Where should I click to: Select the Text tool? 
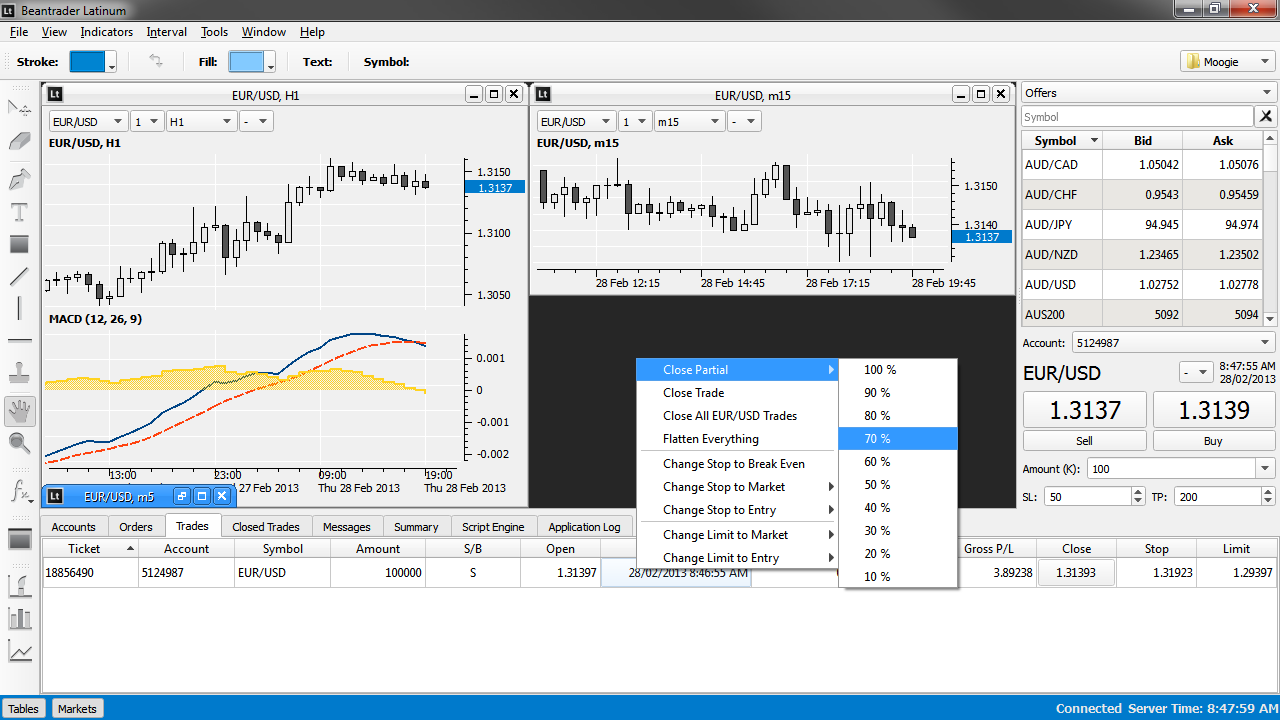pyautogui.click(x=19, y=212)
